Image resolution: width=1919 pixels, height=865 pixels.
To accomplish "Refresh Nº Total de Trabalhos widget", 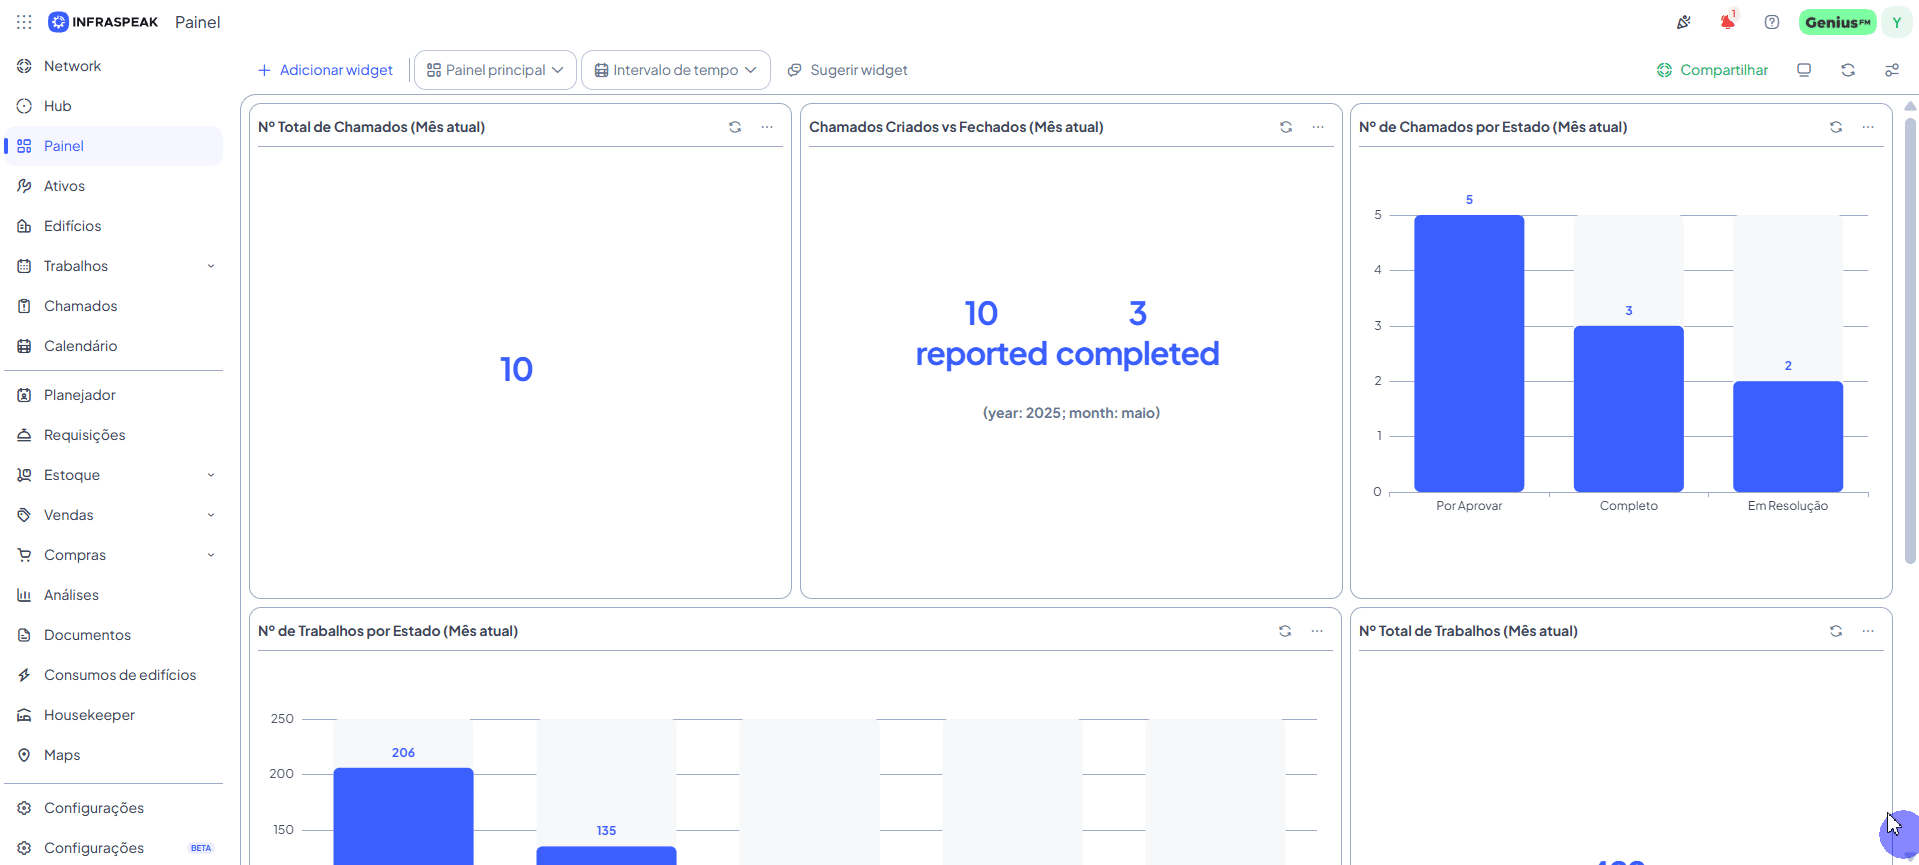I will [1836, 631].
